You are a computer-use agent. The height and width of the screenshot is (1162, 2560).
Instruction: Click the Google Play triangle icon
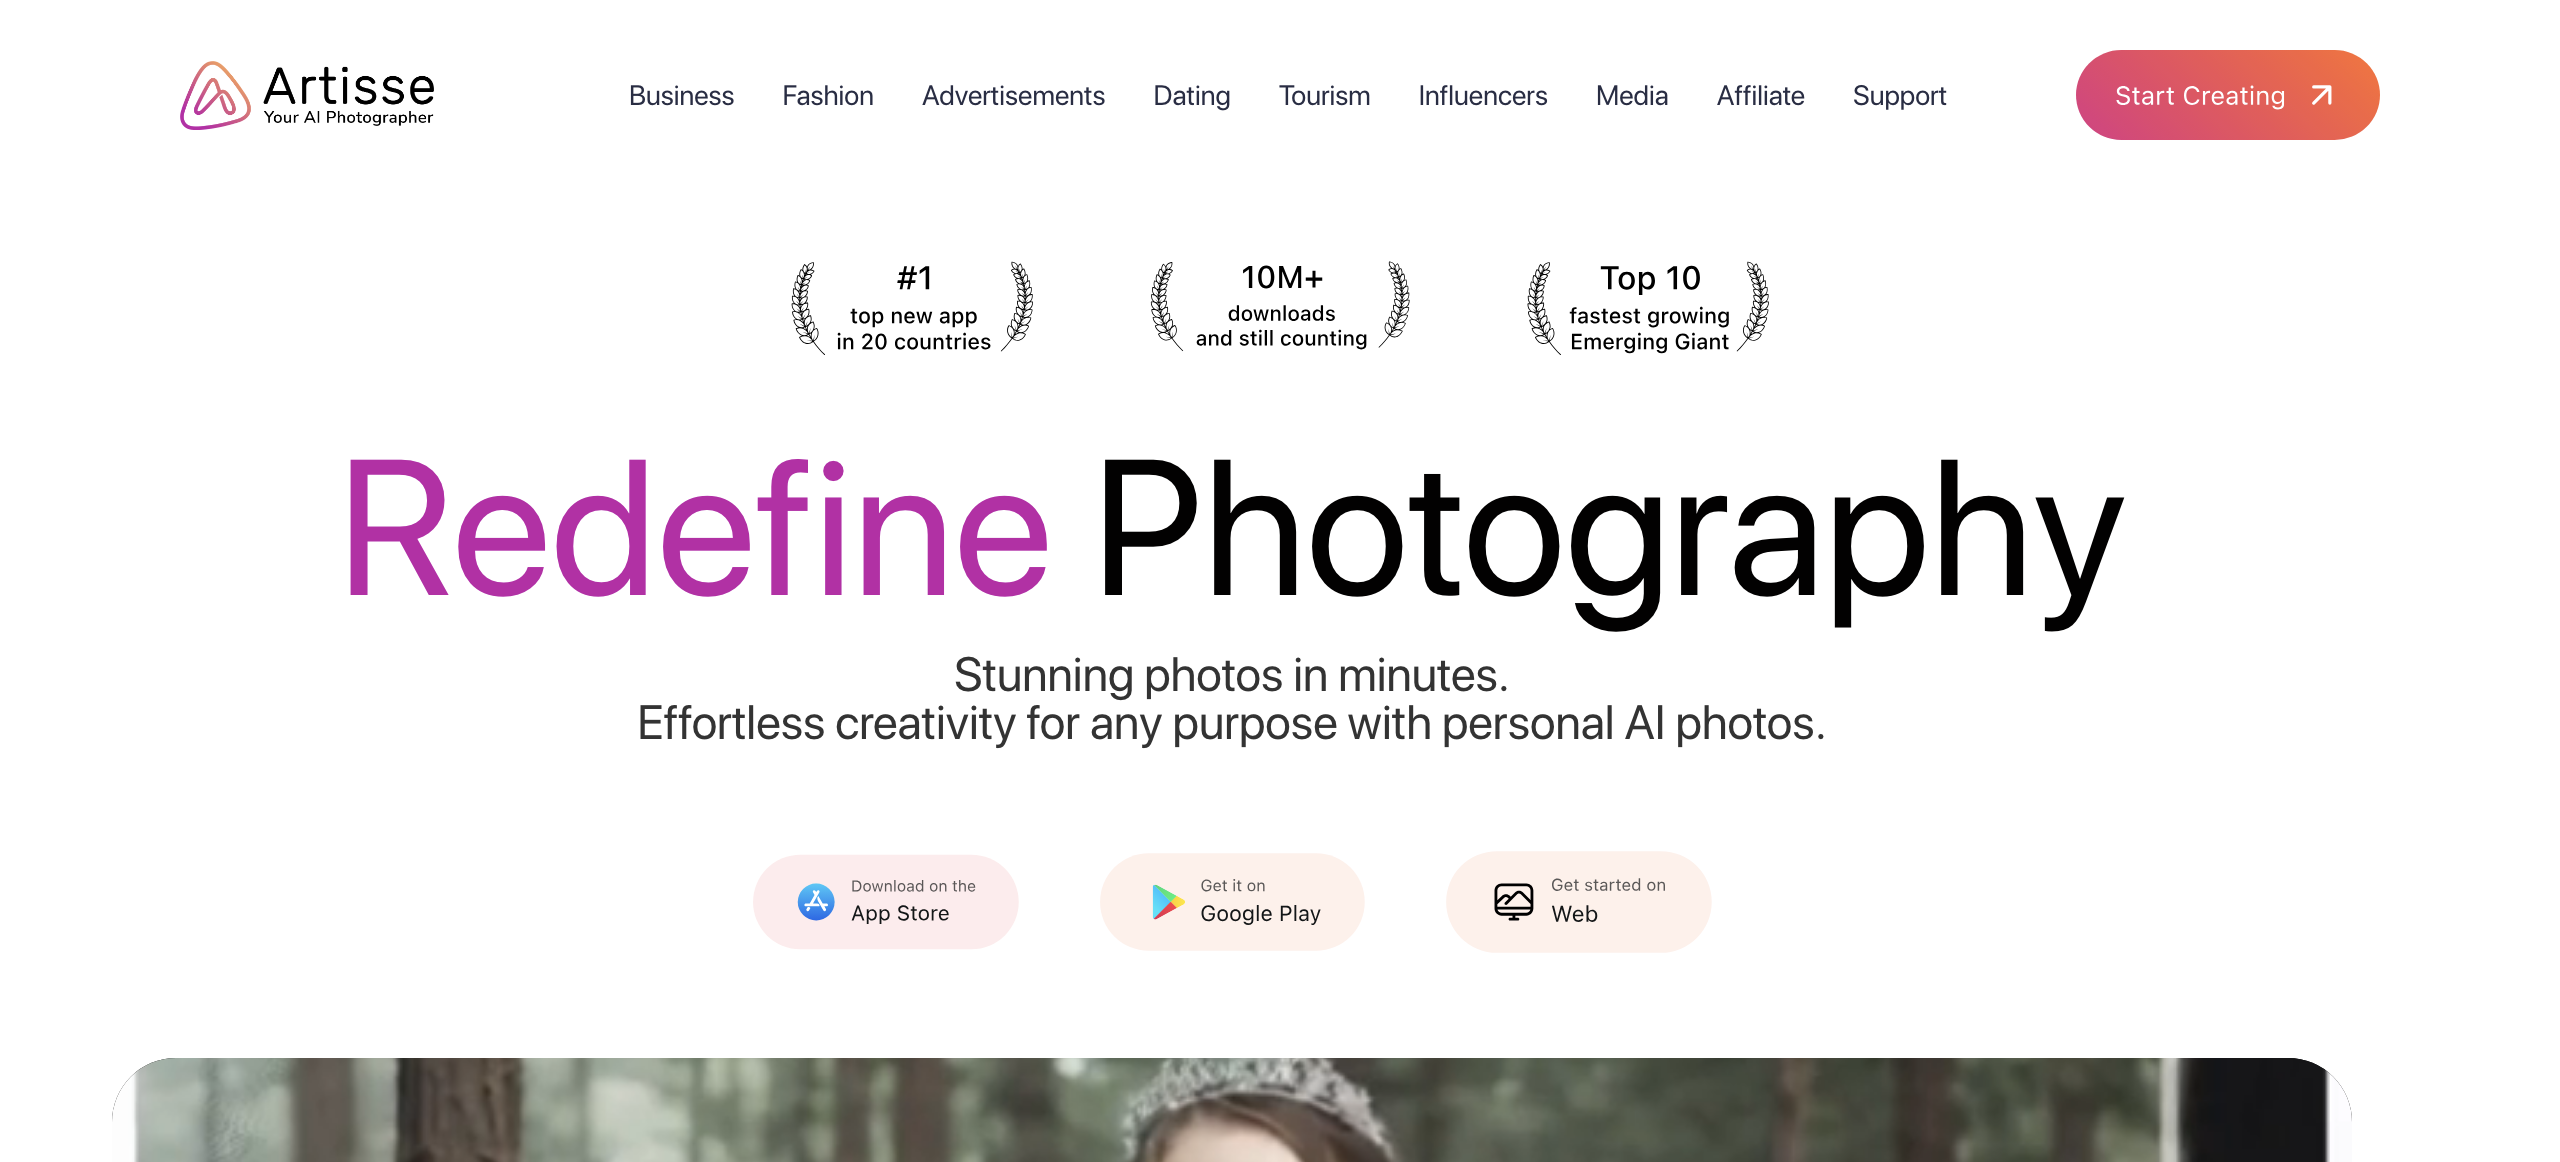tap(1166, 902)
